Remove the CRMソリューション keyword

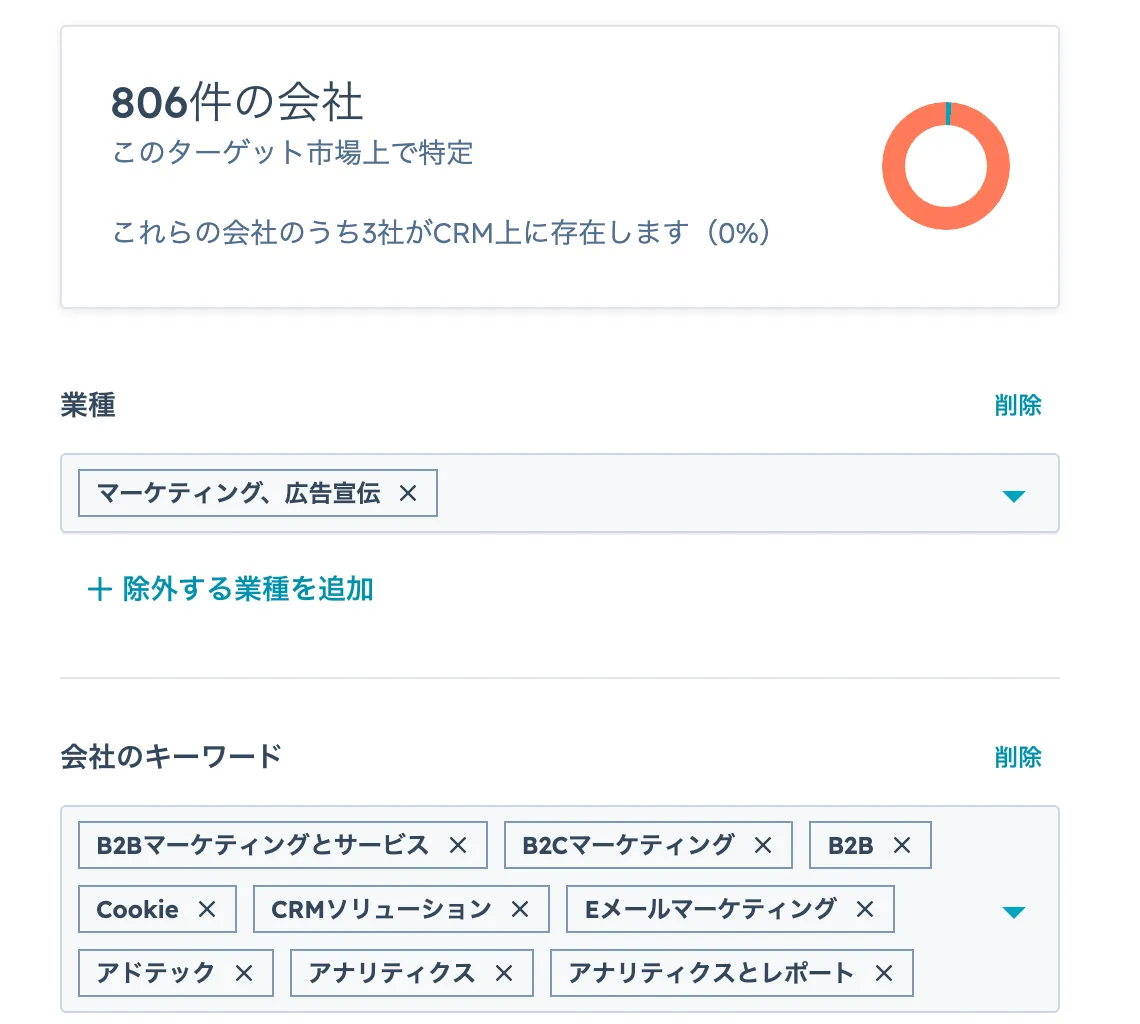[519, 909]
